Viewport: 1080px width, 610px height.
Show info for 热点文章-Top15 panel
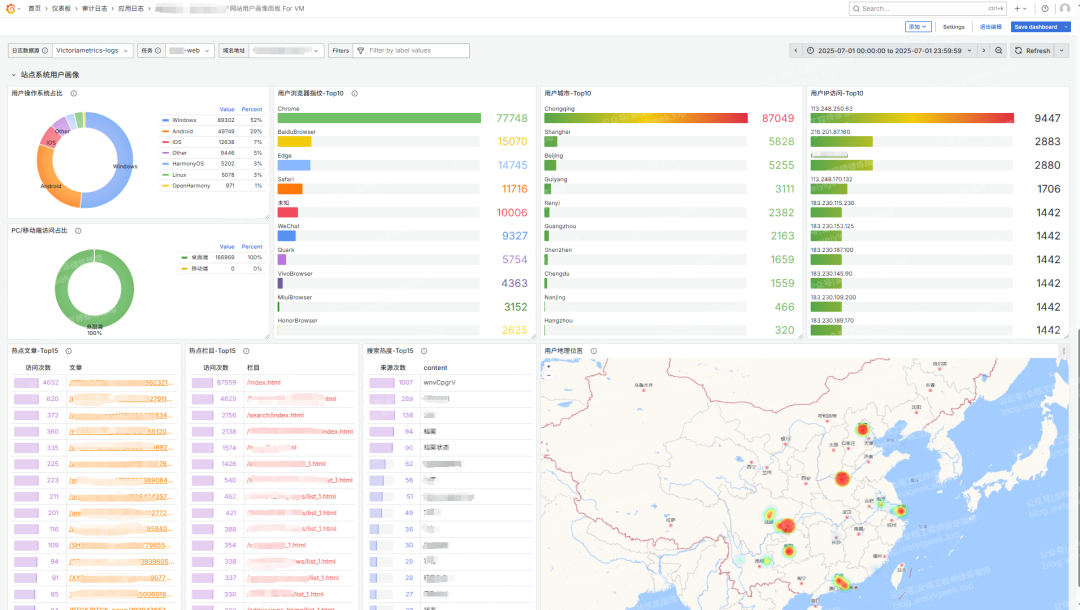pyautogui.click(x=69, y=350)
